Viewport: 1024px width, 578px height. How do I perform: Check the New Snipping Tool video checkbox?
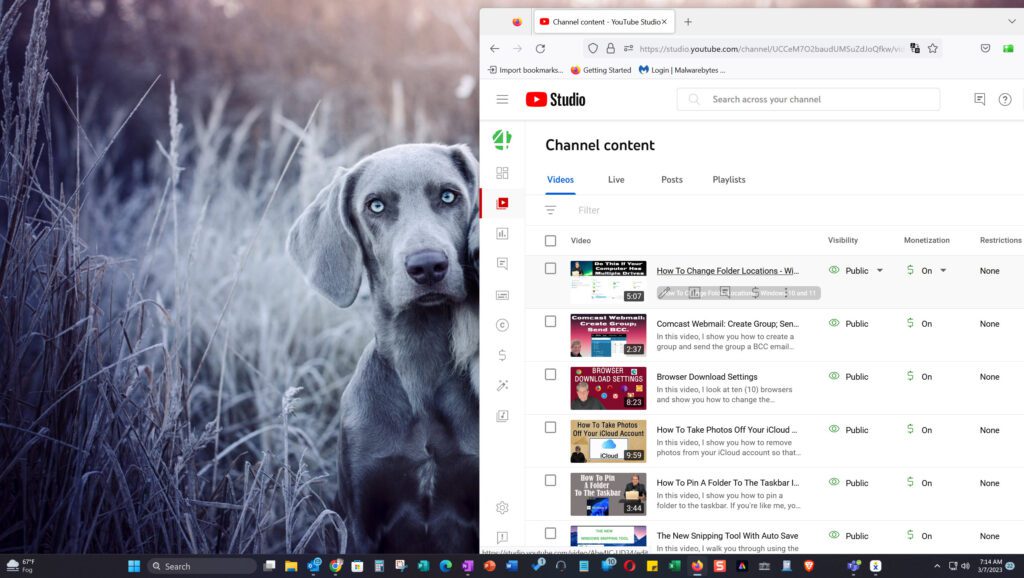point(551,533)
